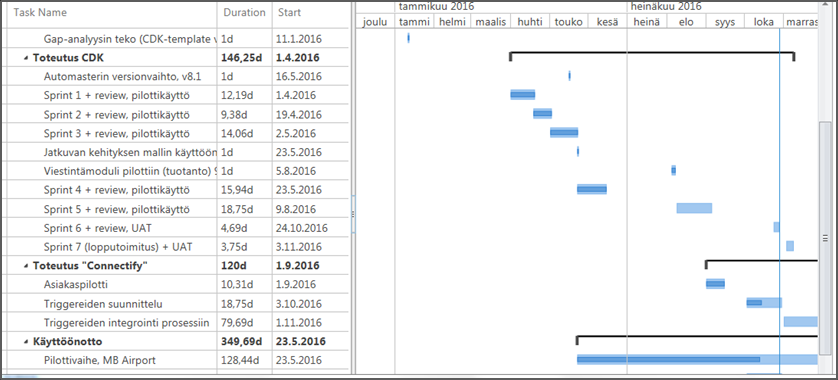Click the Sprint 2 Gantt bar
This screenshot has width=838, height=380.
(x=542, y=113)
